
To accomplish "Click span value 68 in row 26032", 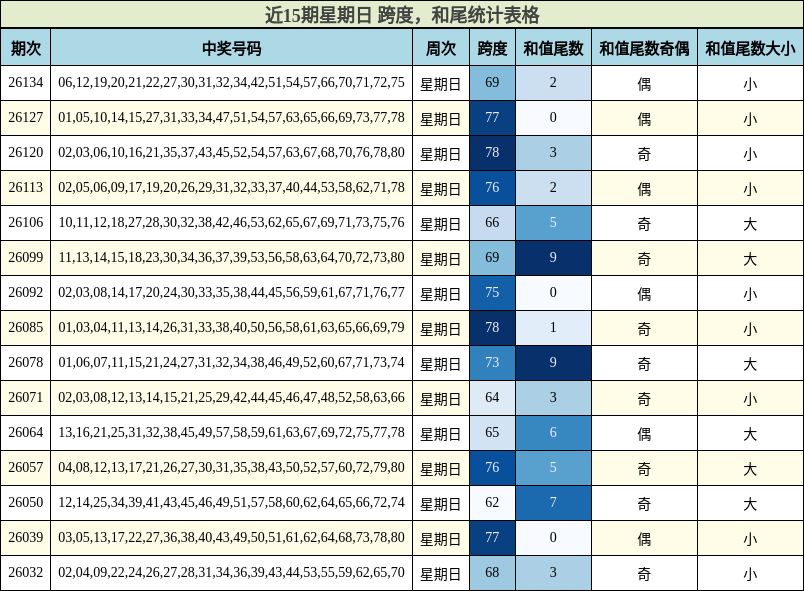I will click(x=492, y=572).
